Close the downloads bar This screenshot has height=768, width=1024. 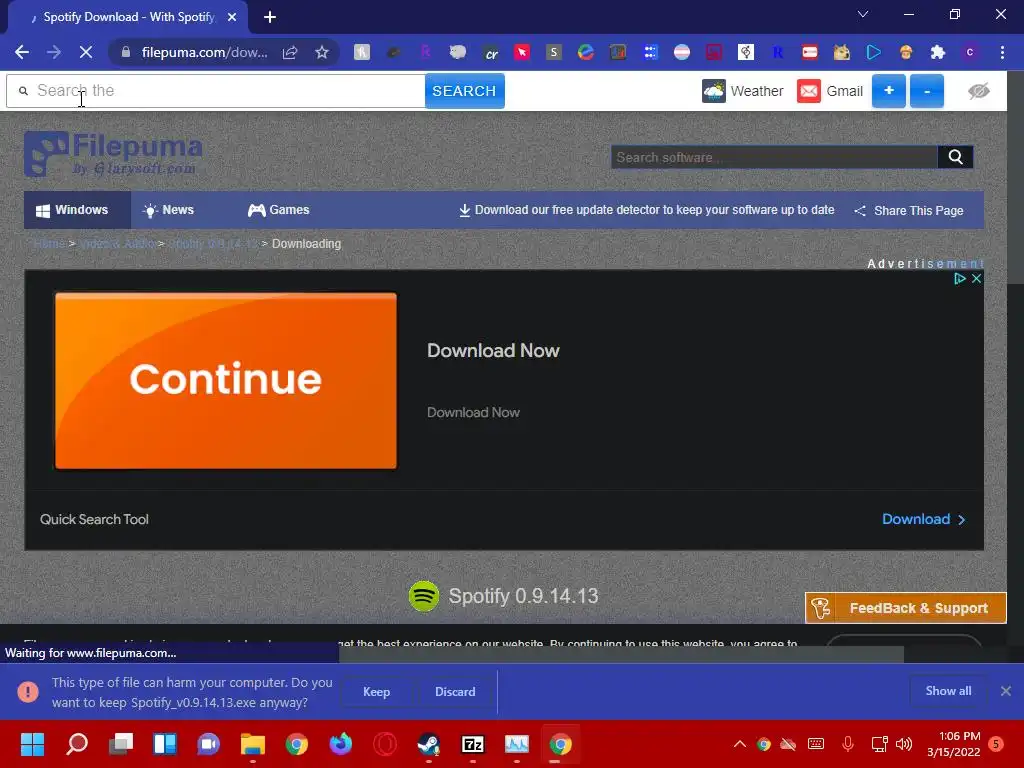1006,691
